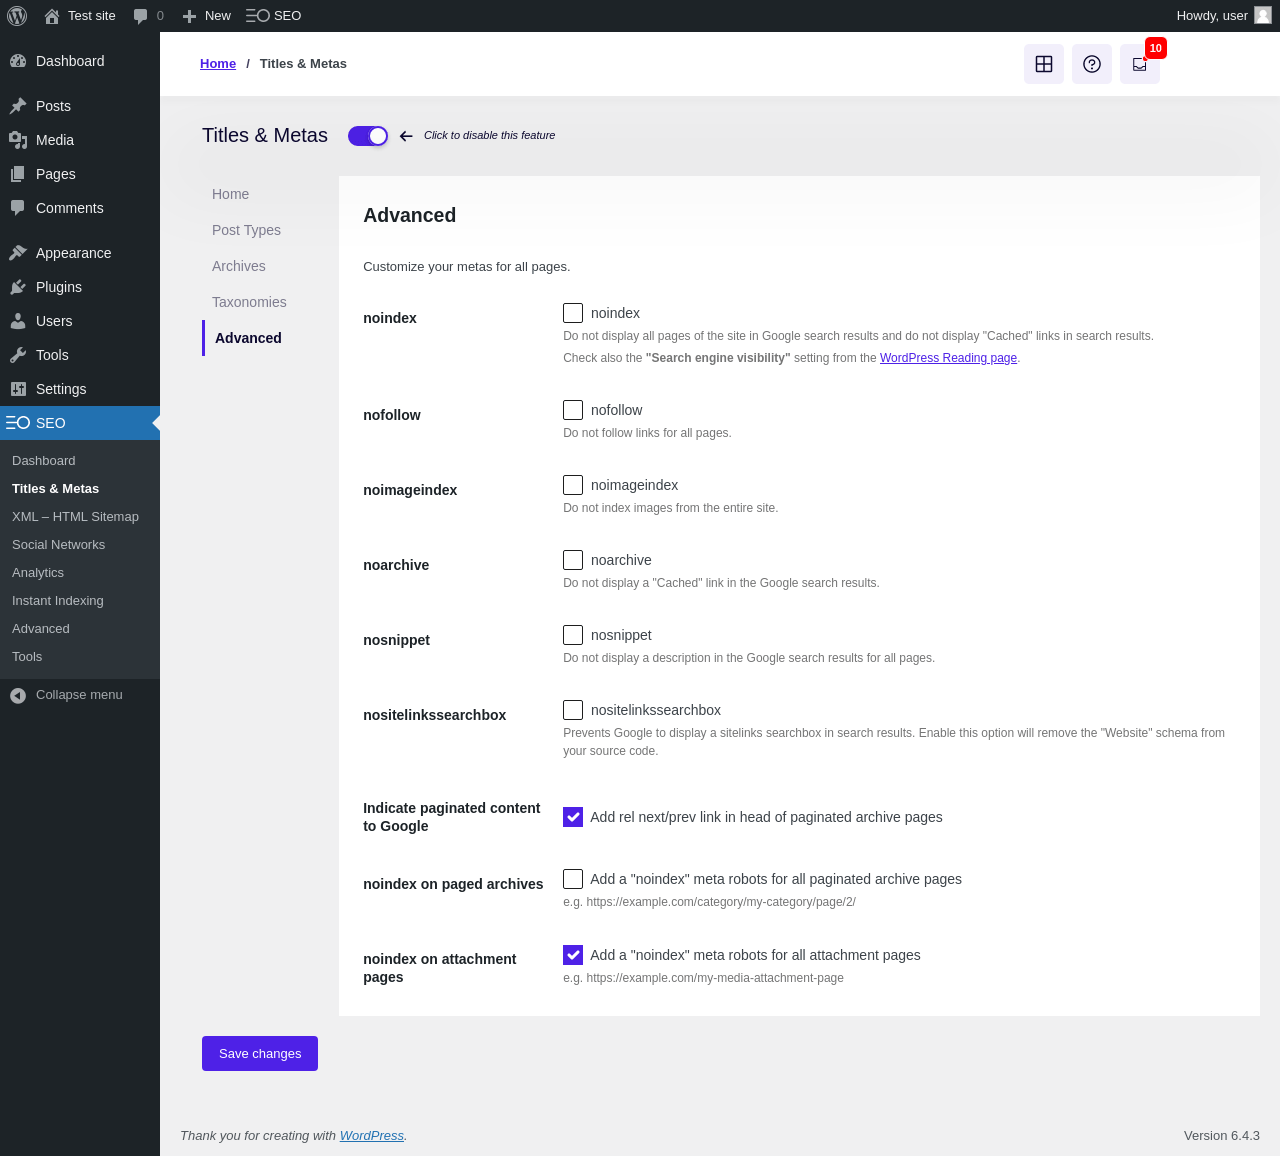This screenshot has height=1156, width=1280.
Task: Switch to the Archives tab
Action: [238, 266]
